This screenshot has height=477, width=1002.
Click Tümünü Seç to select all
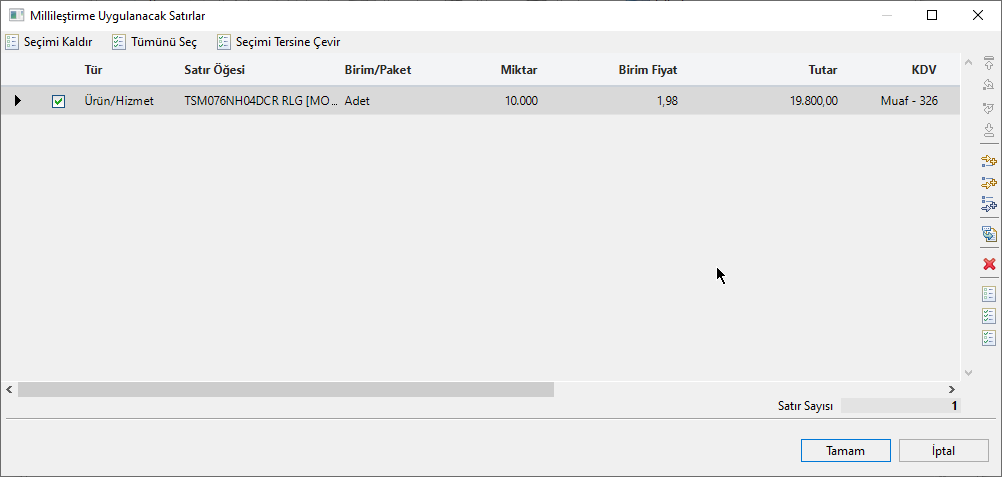click(x=154, y=42)
